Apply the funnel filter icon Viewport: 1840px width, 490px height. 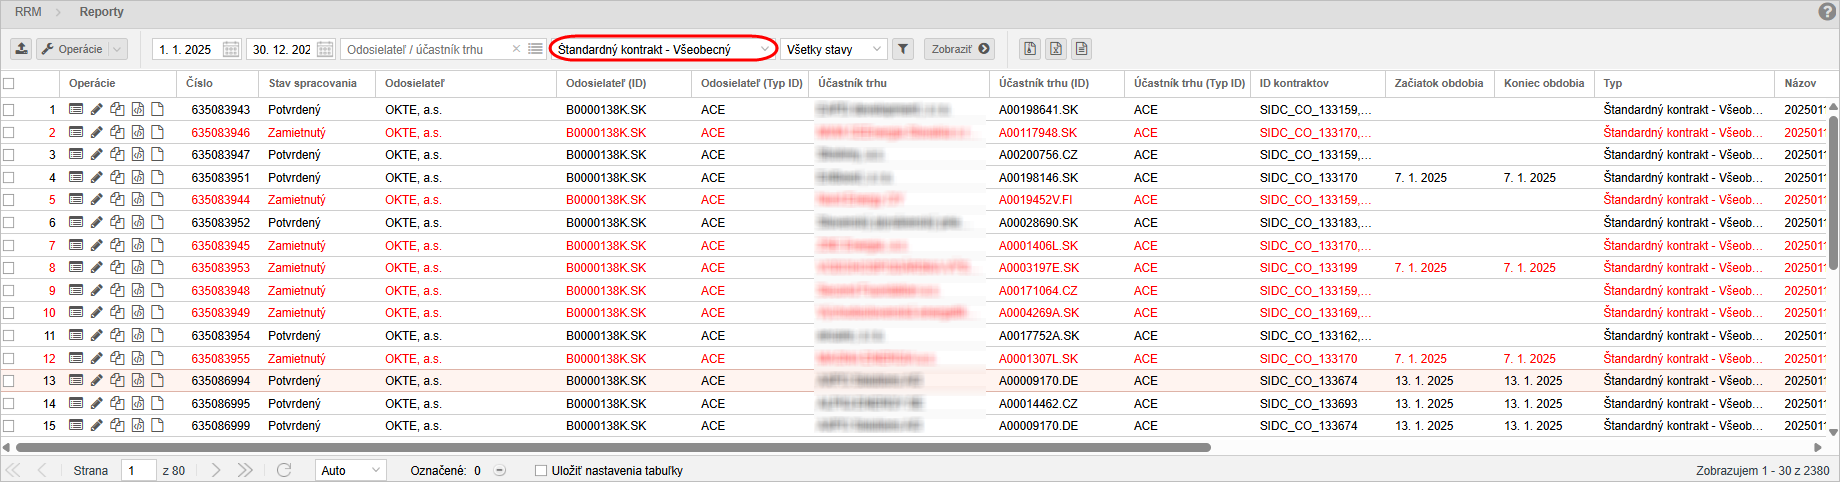click(x=903, y=49)
